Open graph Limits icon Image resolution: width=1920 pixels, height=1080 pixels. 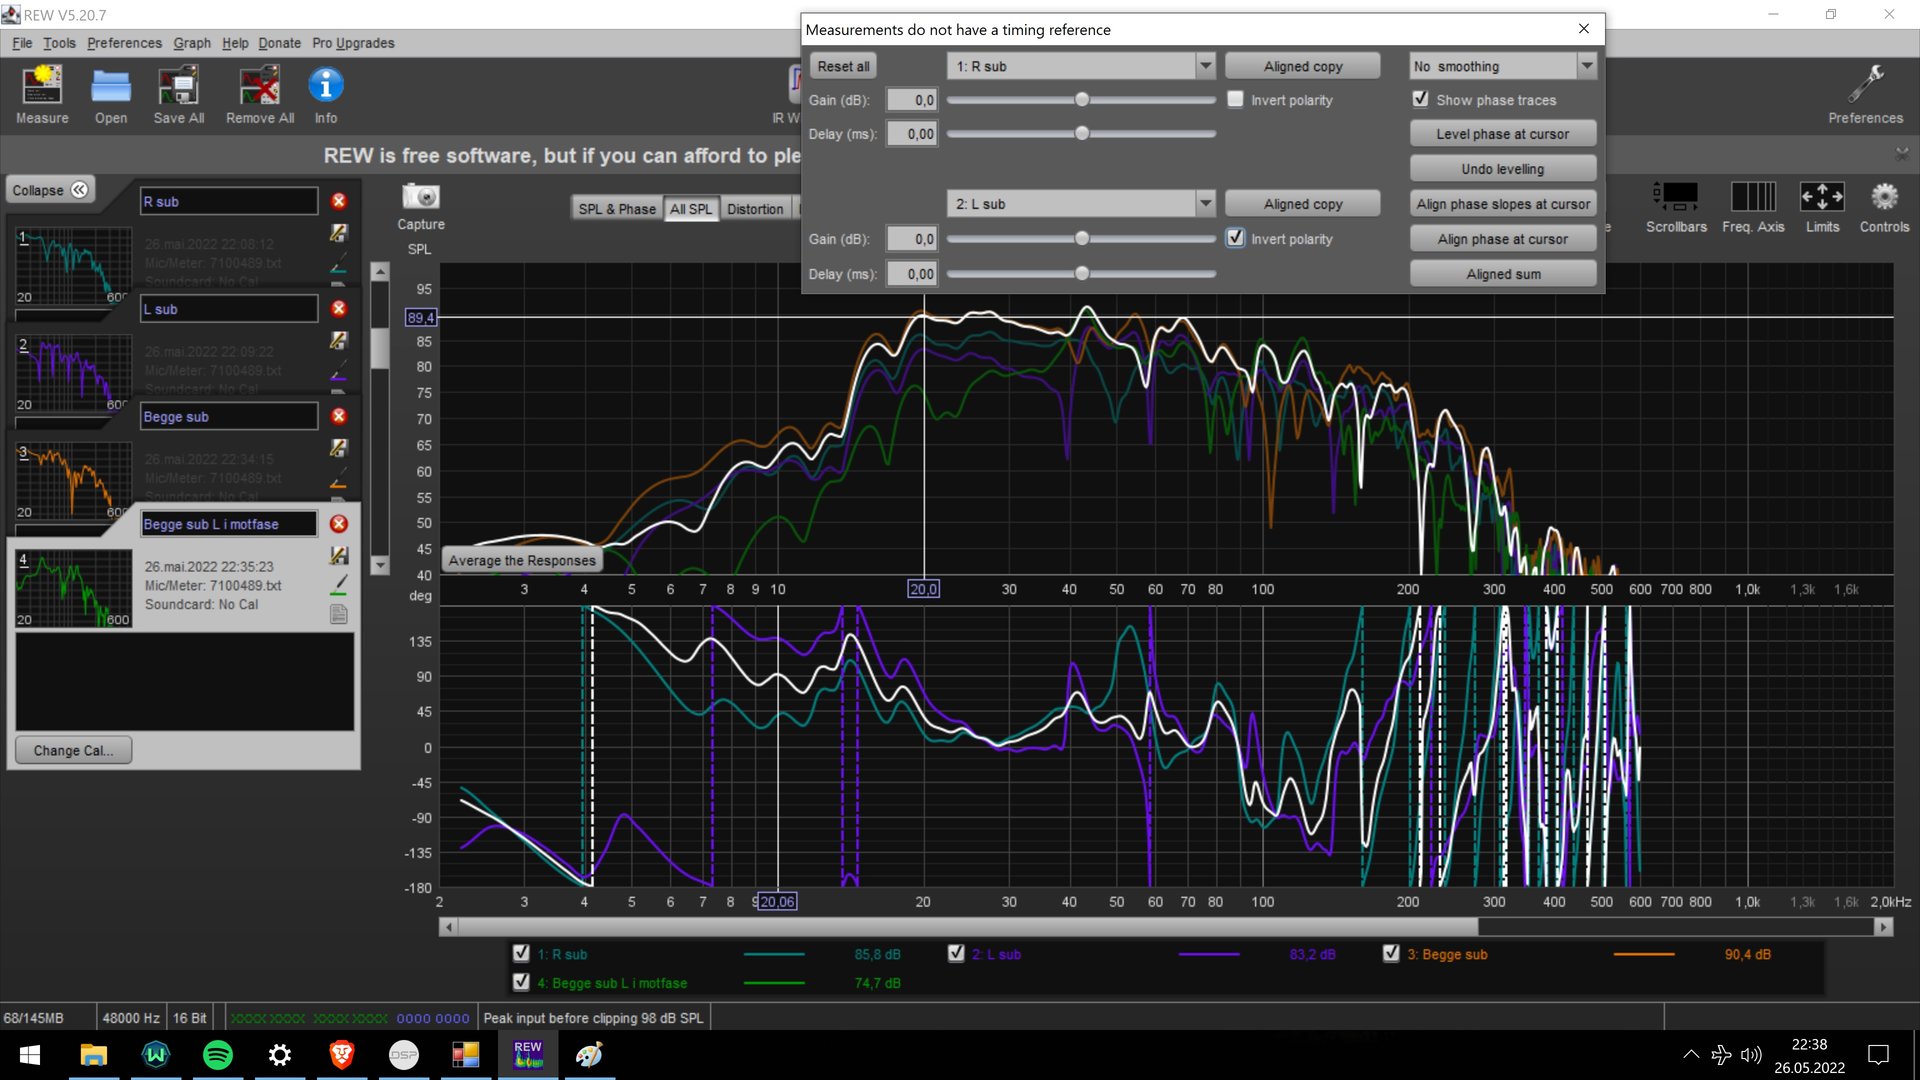point(1821,197)
